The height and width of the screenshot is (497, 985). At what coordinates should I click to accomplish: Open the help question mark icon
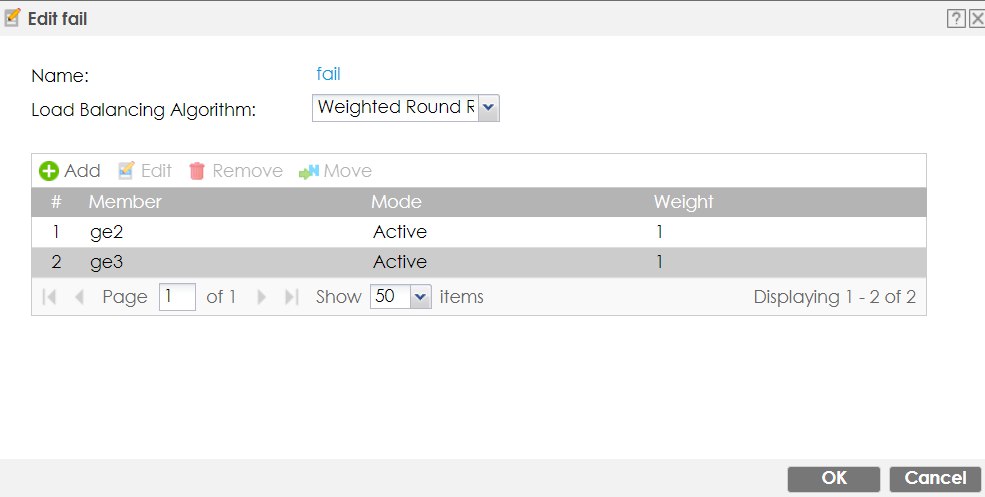pos(956,18)
